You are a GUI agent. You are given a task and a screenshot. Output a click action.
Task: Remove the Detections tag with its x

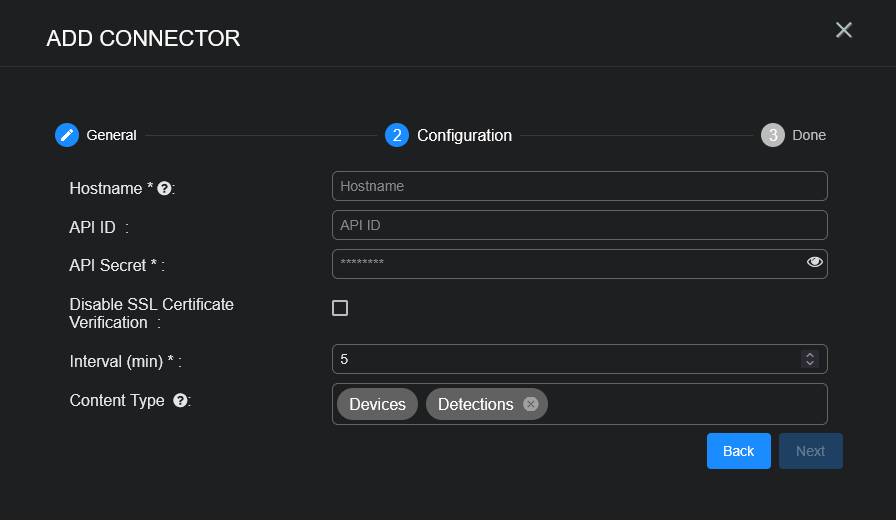coord(531,404)
